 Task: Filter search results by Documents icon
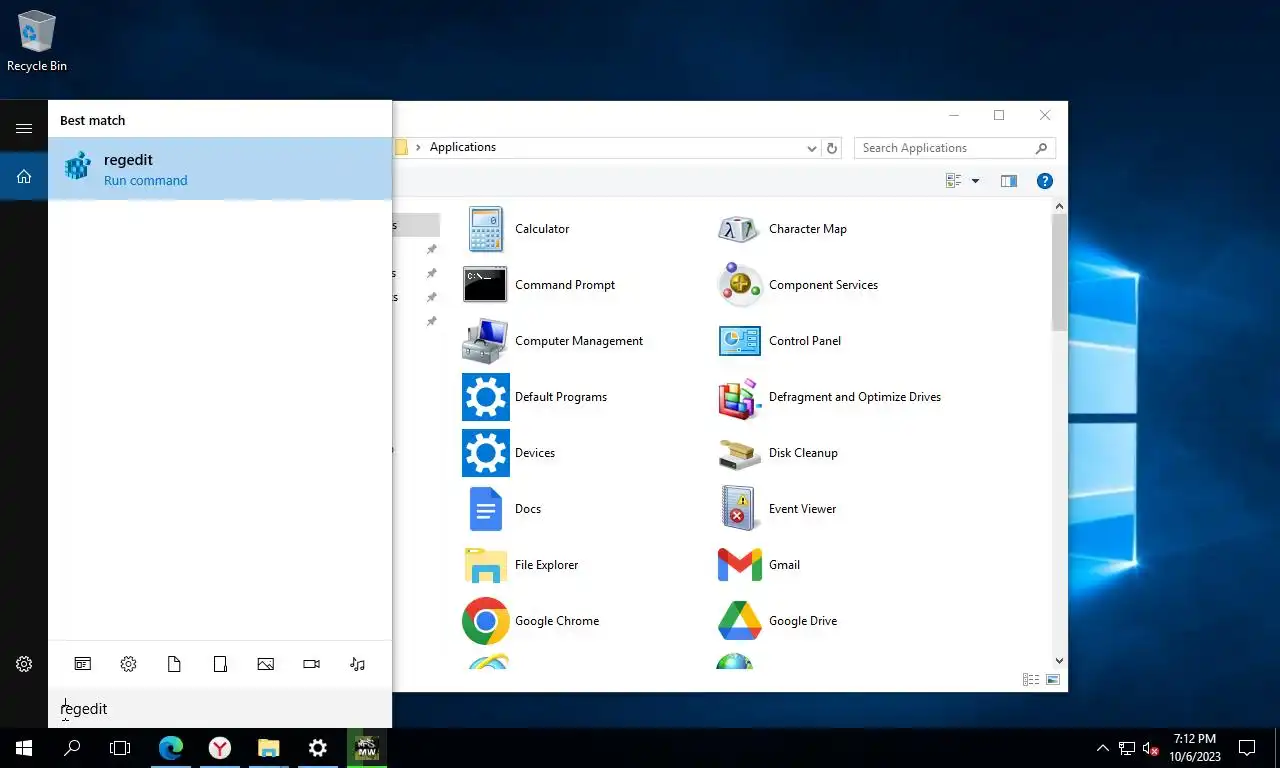pos(174,664)
